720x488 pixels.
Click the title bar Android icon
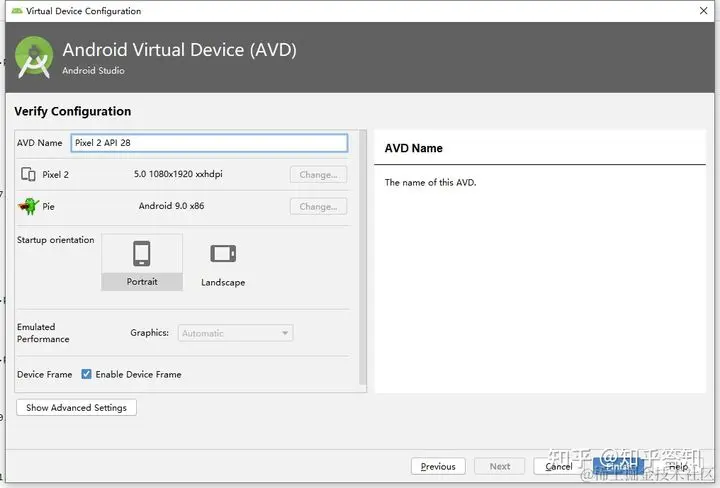pyautogui.click(x=17, y=11)
